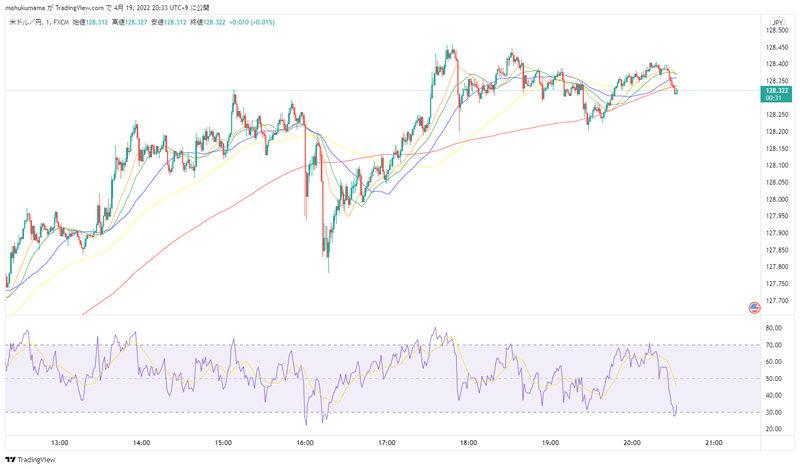Click the publisher name mohukumama
This screenshot has width=800, height=469.
coord(26,8)
